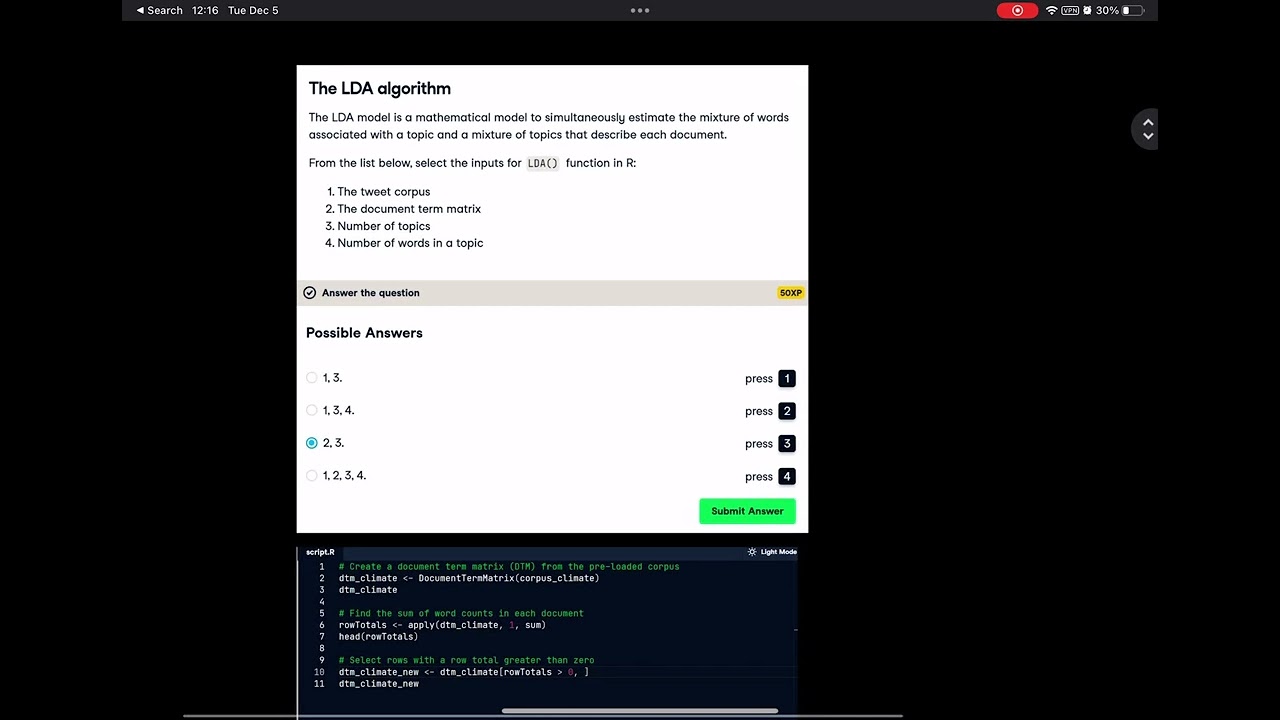The image size is (1280, 720).
Task: Click the horizontal scrollbar at the bottom
Action: pyautogui.click(x=640, y=712)
